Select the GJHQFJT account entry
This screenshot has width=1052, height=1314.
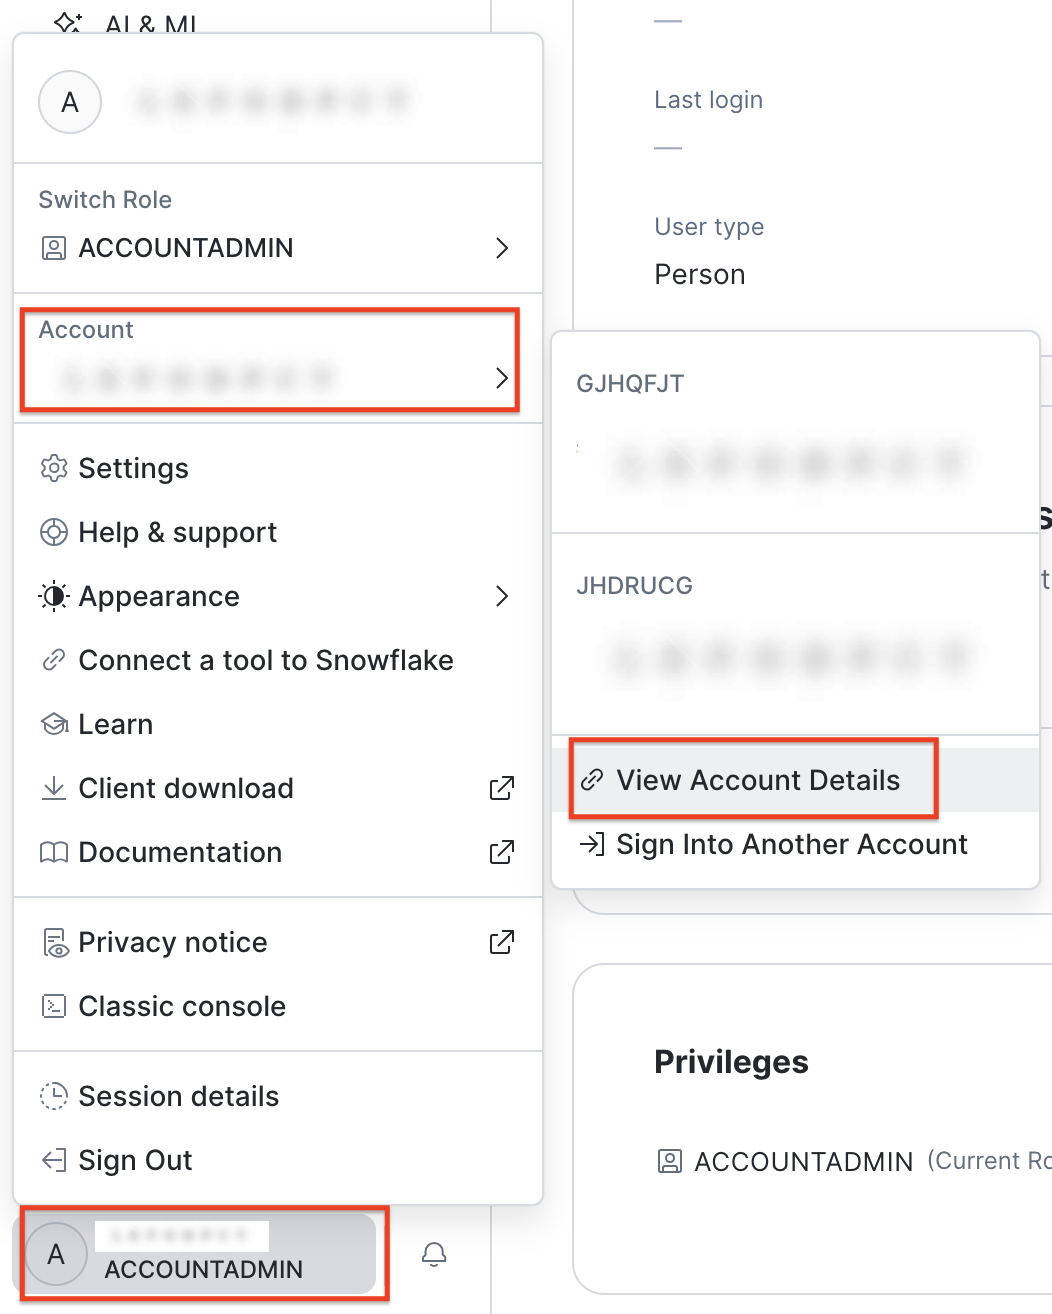796,432
